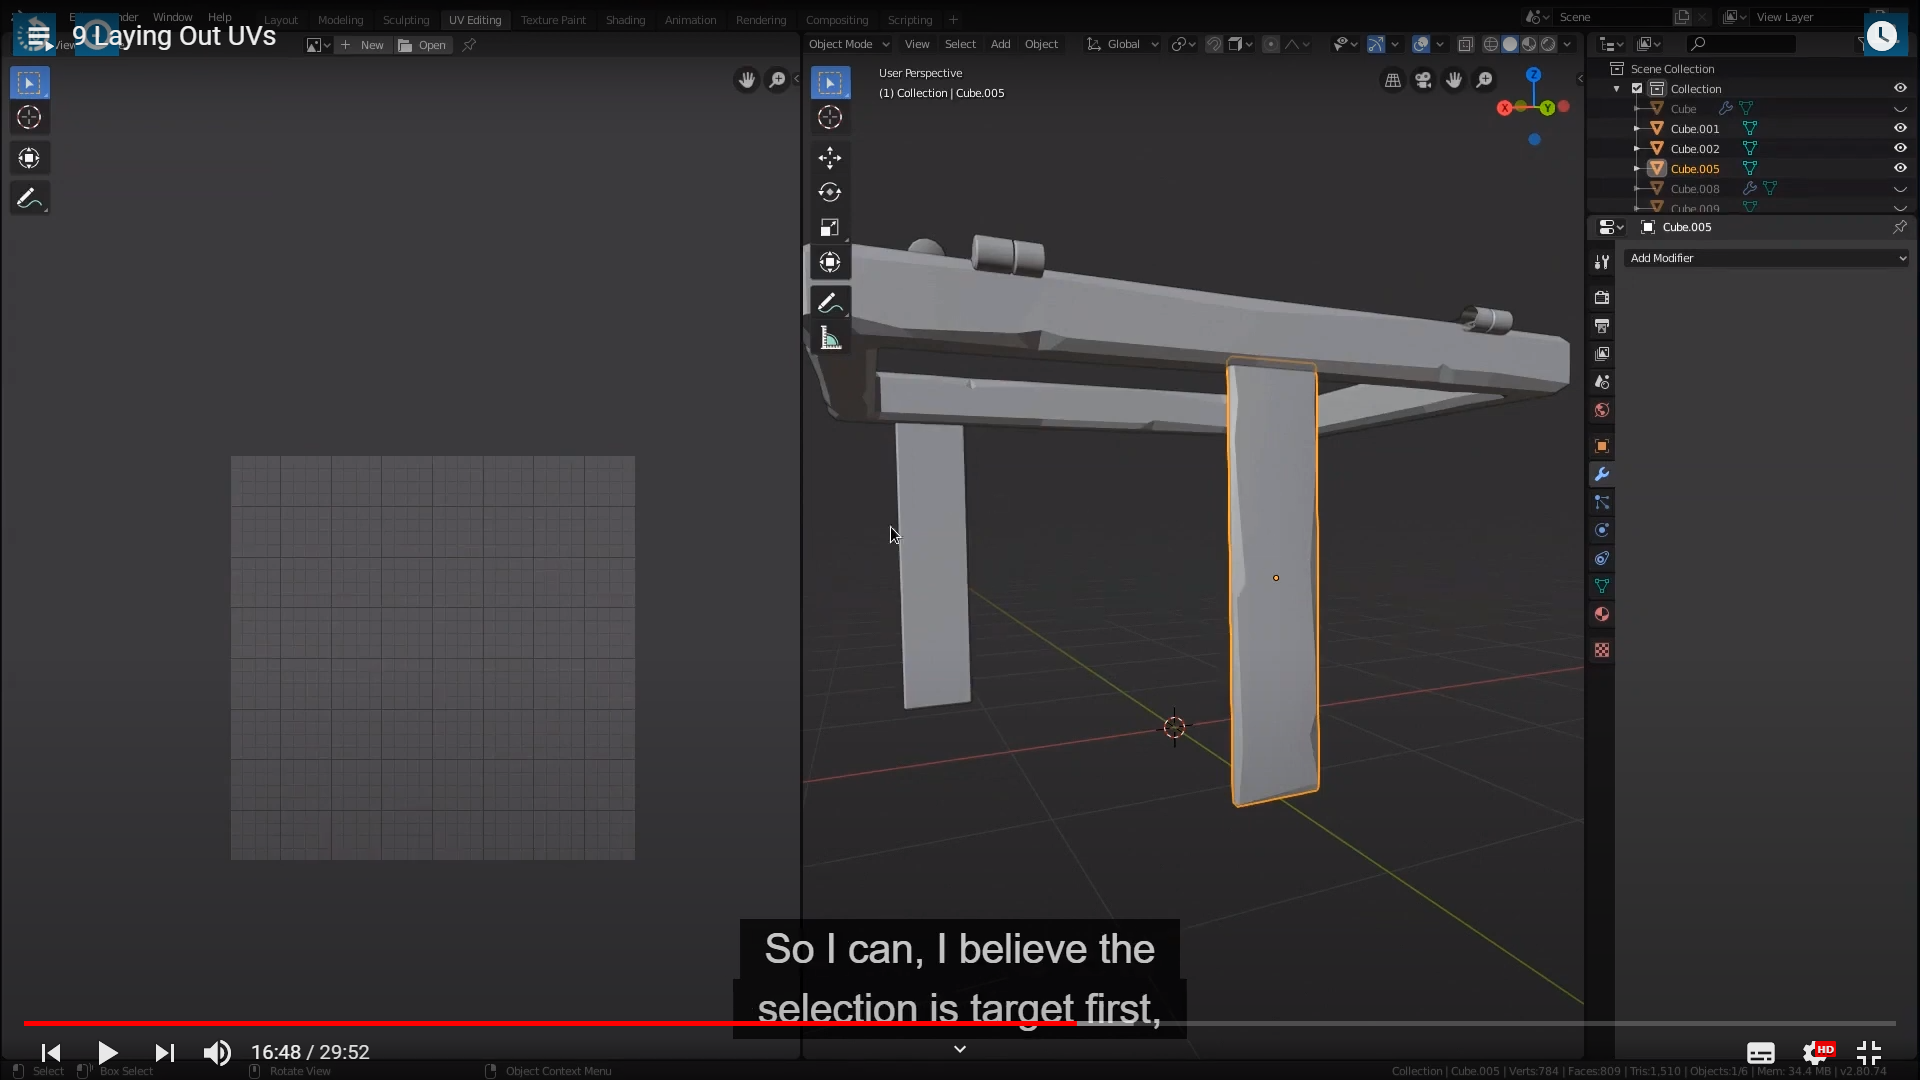Open the Object Mode dropdown
1920x1080 pixels.
(x=848, y=44)
